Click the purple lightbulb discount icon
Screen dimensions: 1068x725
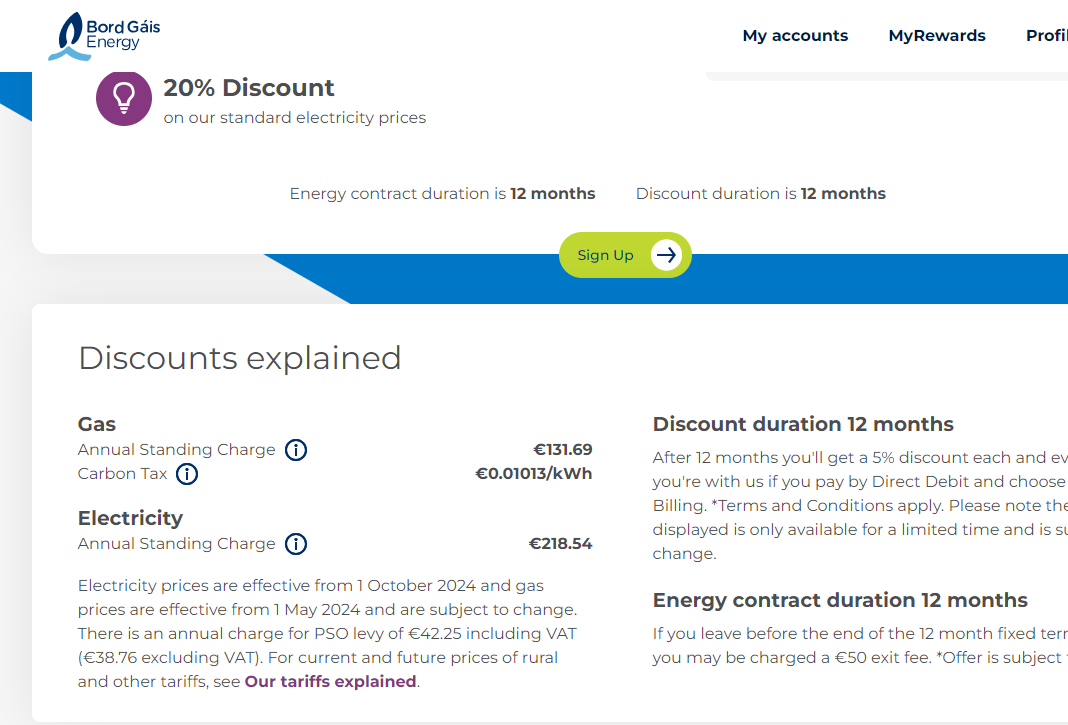124,98
